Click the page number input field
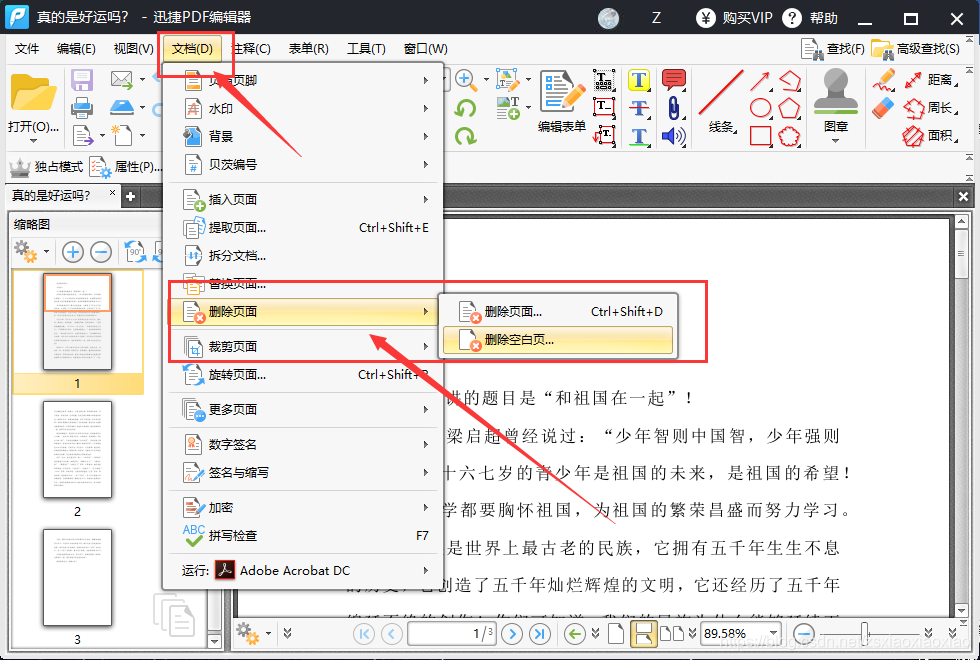980x660 pixels. [x=452, y=634]
